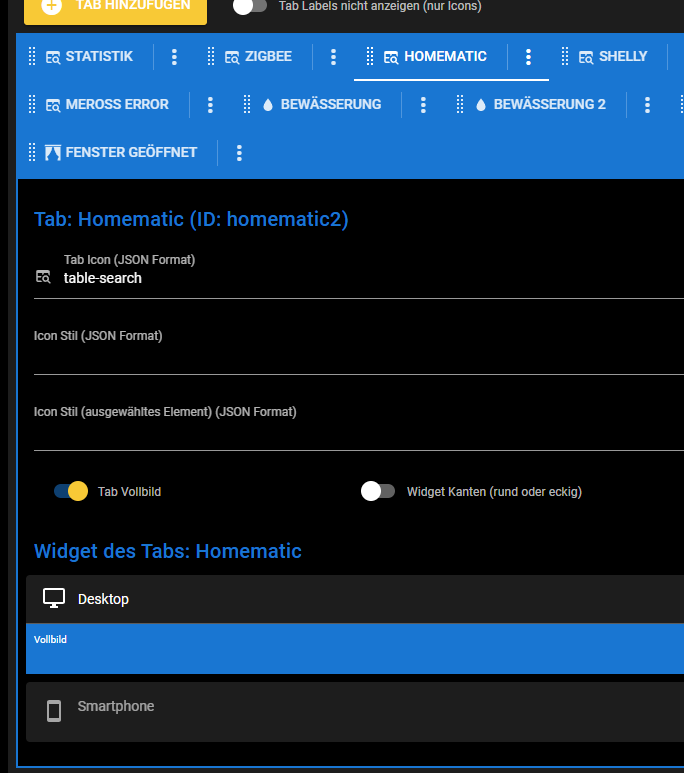Click drag handle of Shelly tab
The width and height of the screenshot is (684, 773).
click(x=565, y=57)
